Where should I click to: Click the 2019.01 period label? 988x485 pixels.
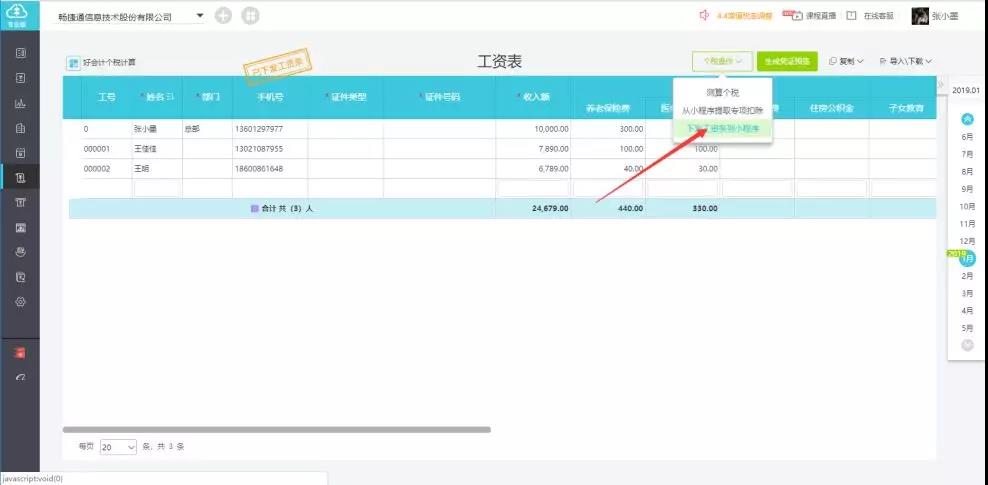967,90
